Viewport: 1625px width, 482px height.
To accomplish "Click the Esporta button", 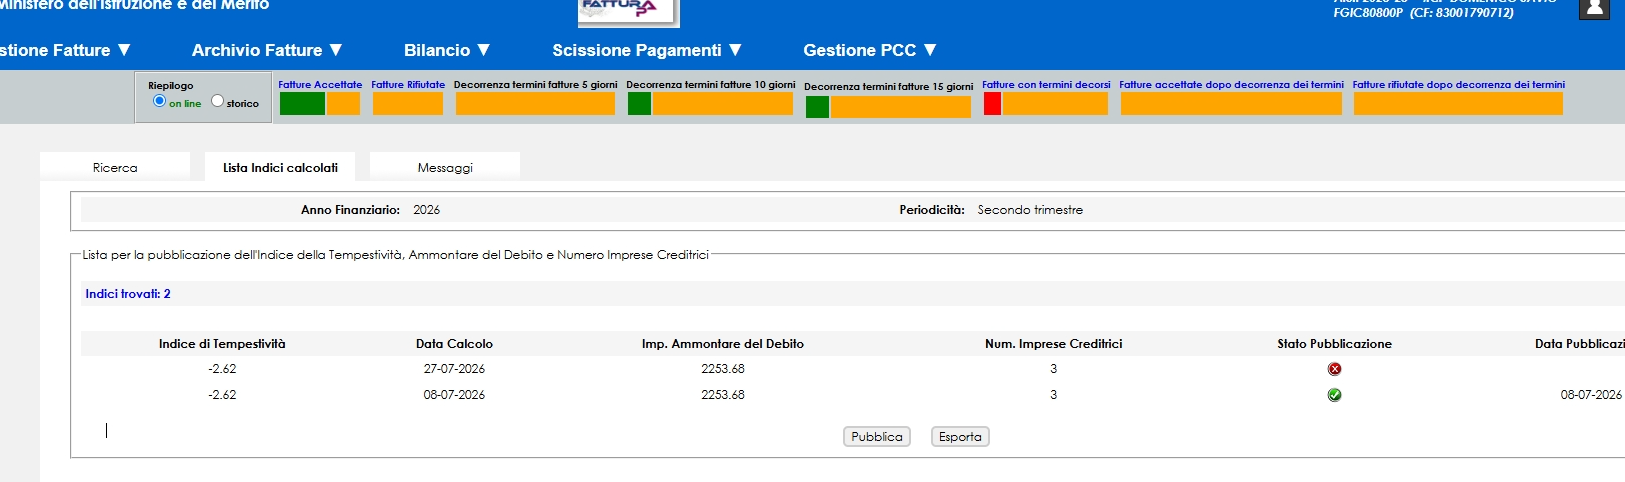I will 960,437.
